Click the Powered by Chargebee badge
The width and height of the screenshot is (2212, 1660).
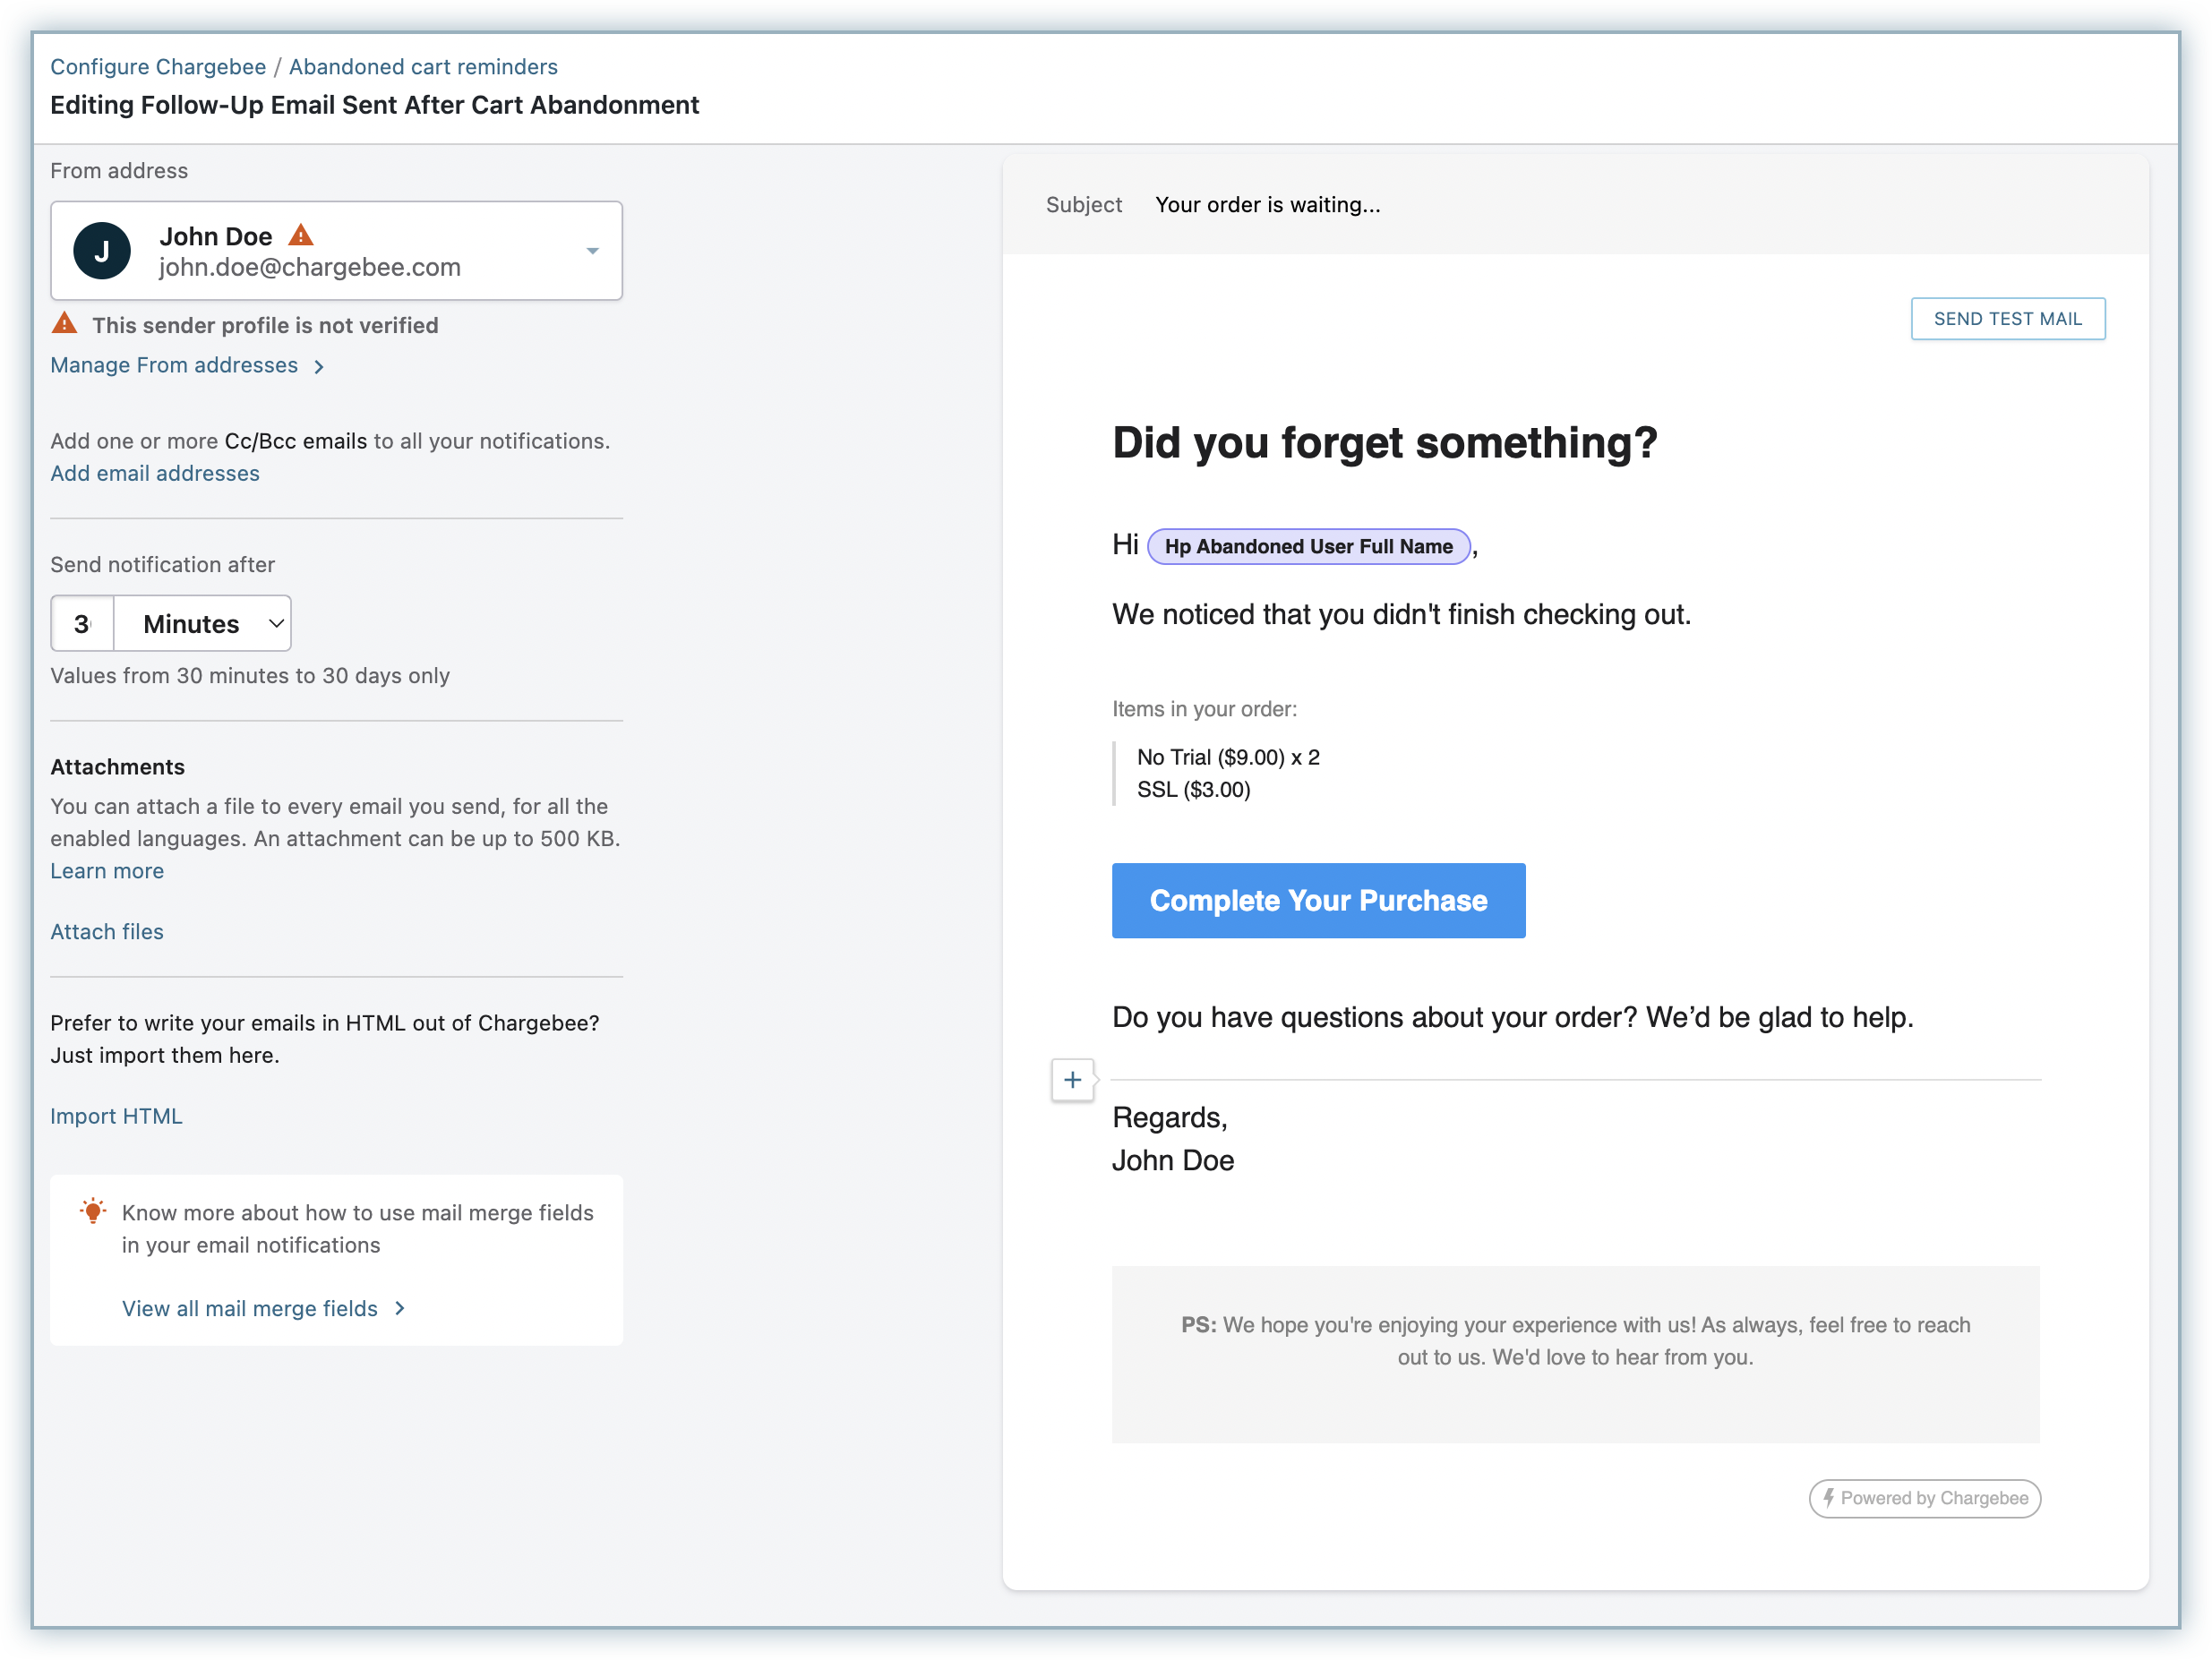(x=1924, y=1498)
